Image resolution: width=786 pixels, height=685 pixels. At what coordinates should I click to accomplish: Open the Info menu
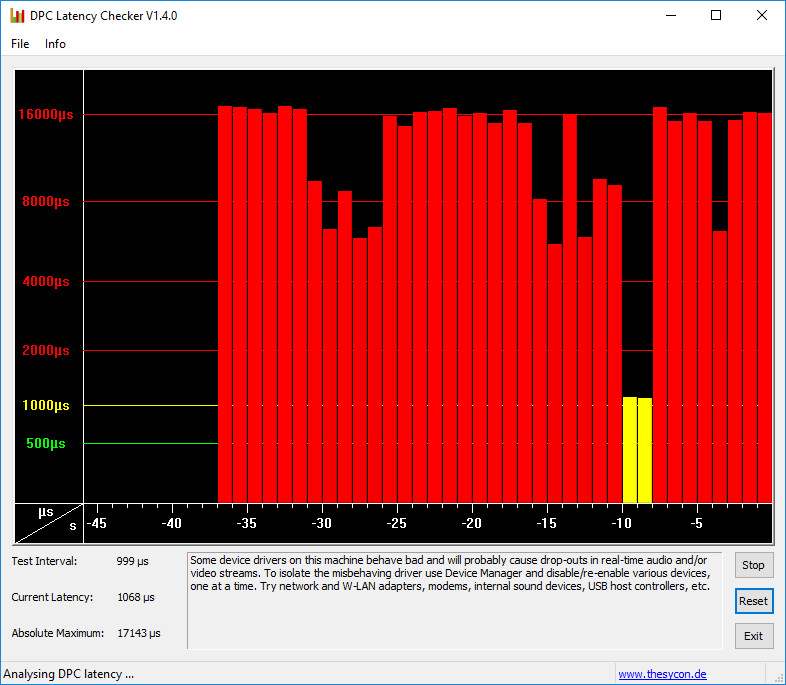pyautogui.click(x=55, y=44)
